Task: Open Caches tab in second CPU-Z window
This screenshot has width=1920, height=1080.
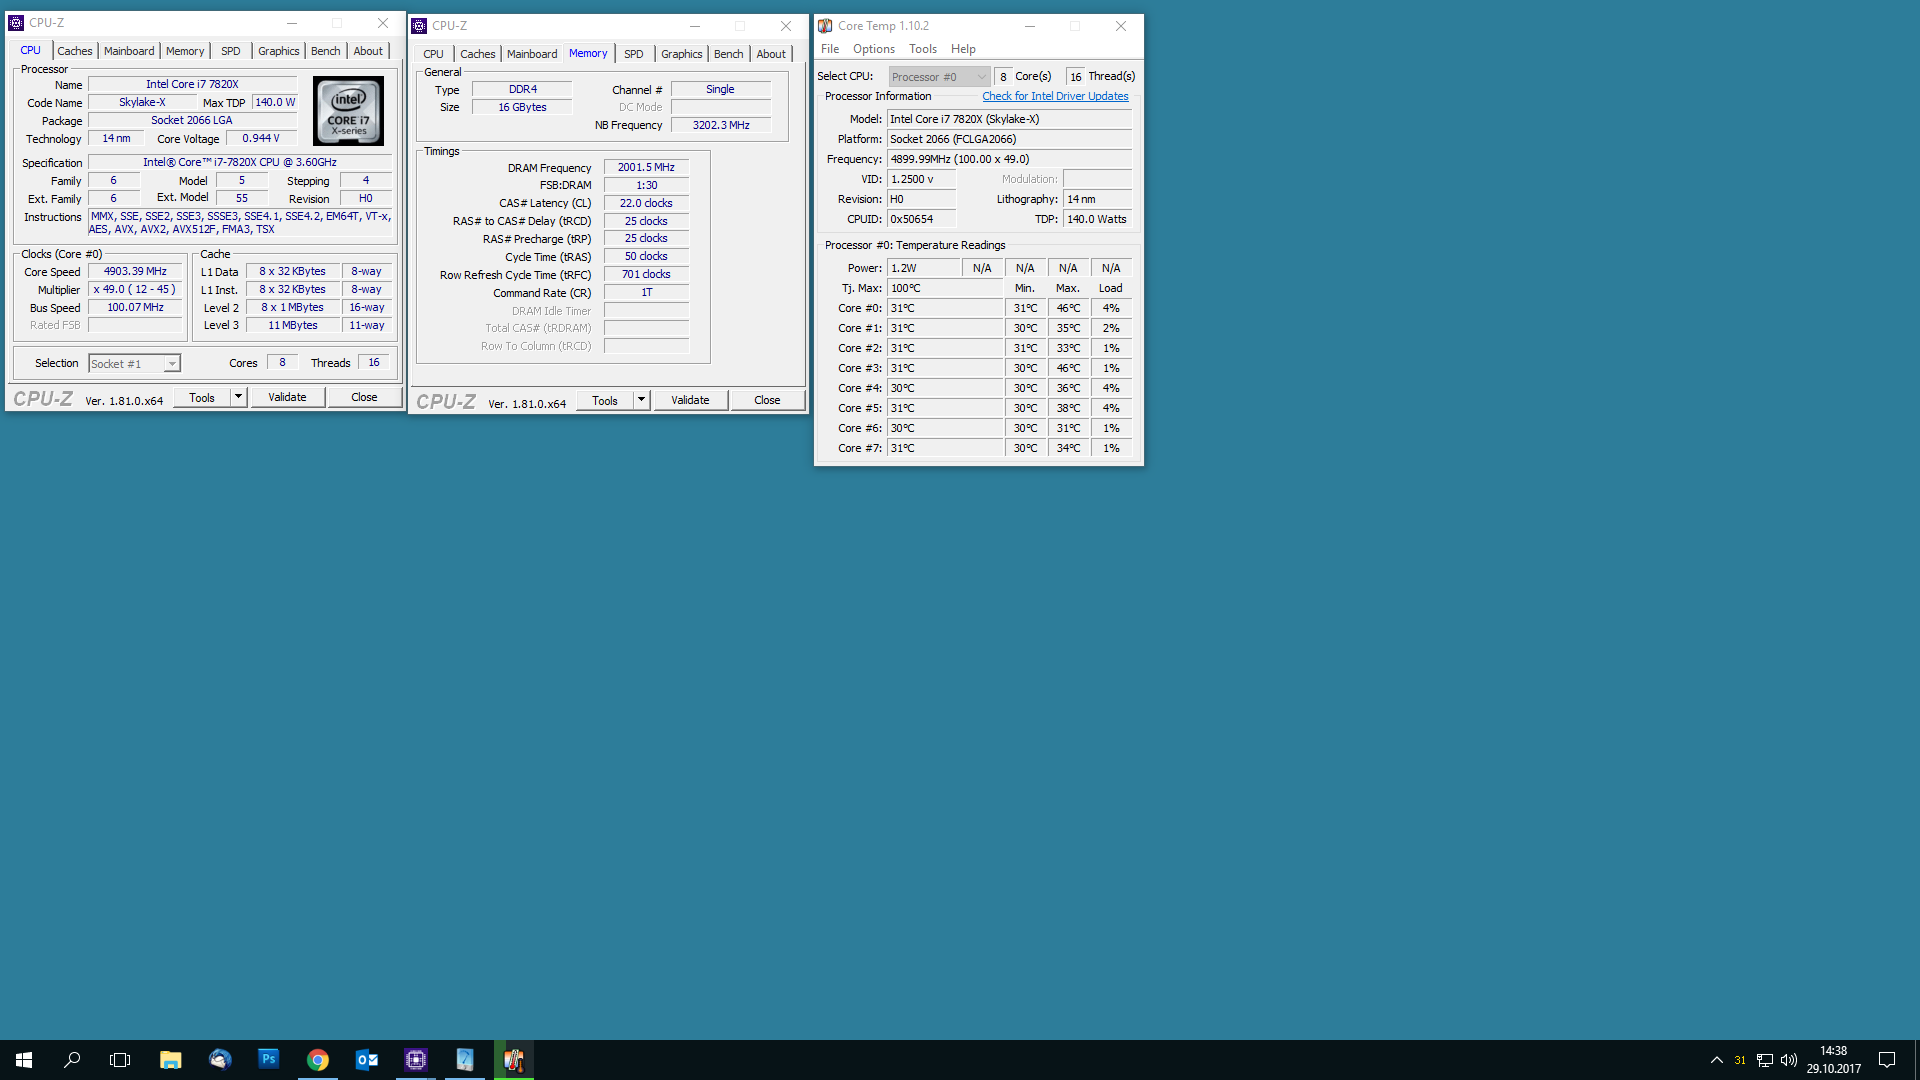Action: click(478, 54)
